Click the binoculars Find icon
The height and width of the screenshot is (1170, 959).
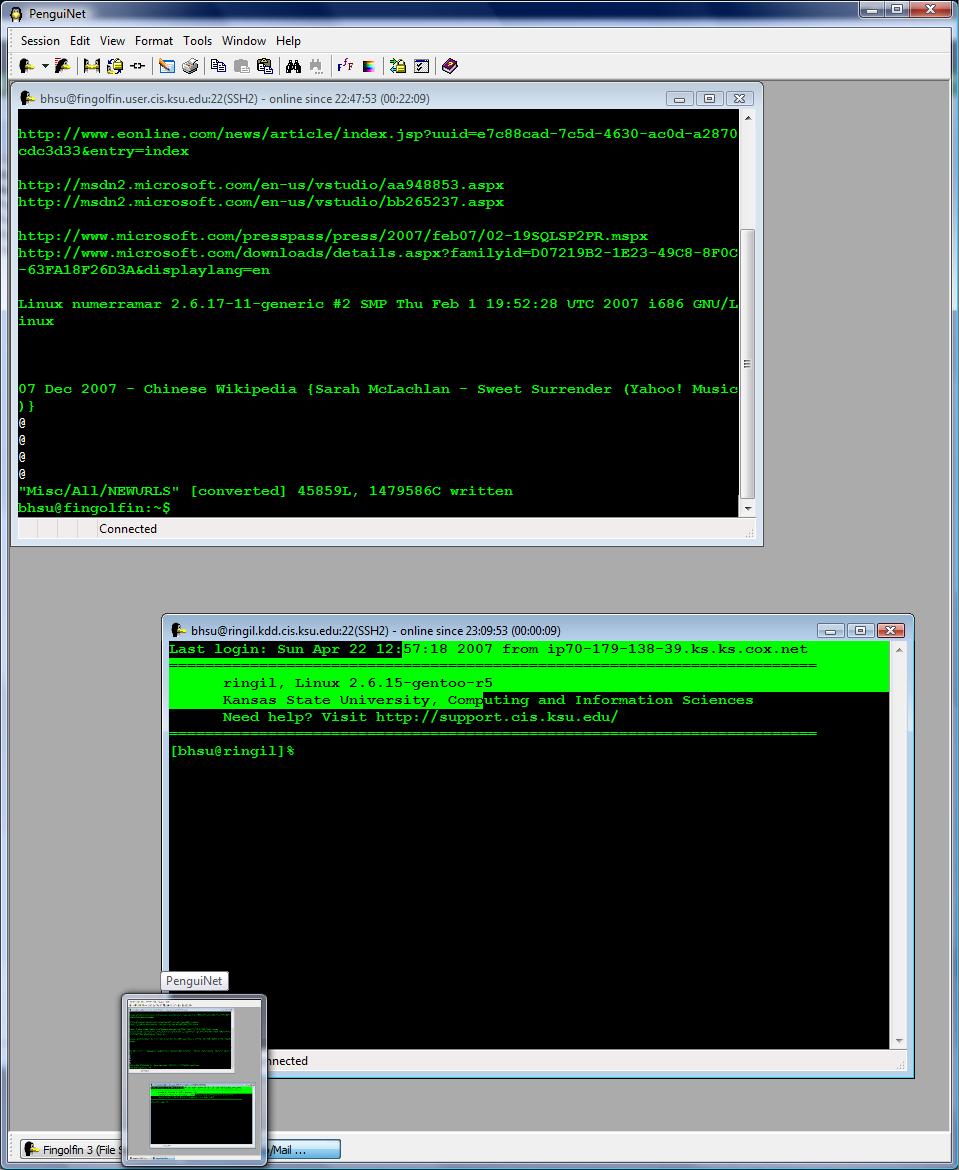pyautogui.click(x=293, y=66)
